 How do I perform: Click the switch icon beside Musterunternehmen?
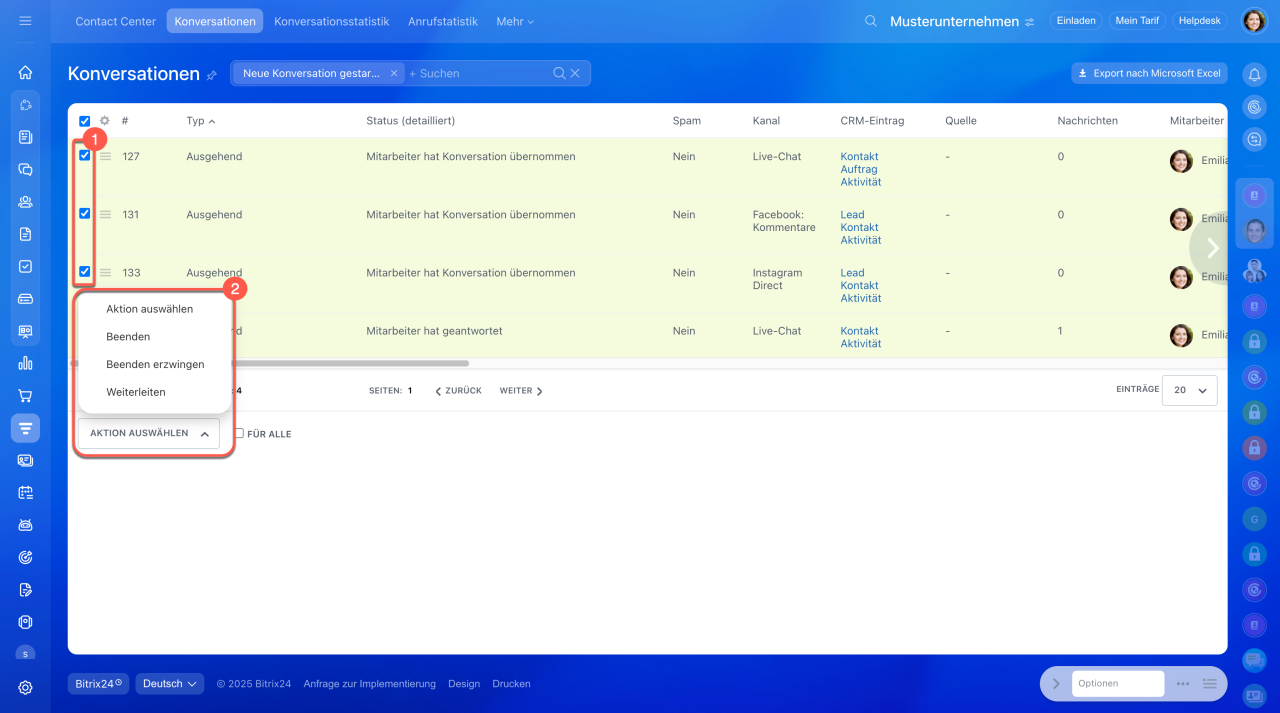pyautogui.click(x=1029, y=22)
